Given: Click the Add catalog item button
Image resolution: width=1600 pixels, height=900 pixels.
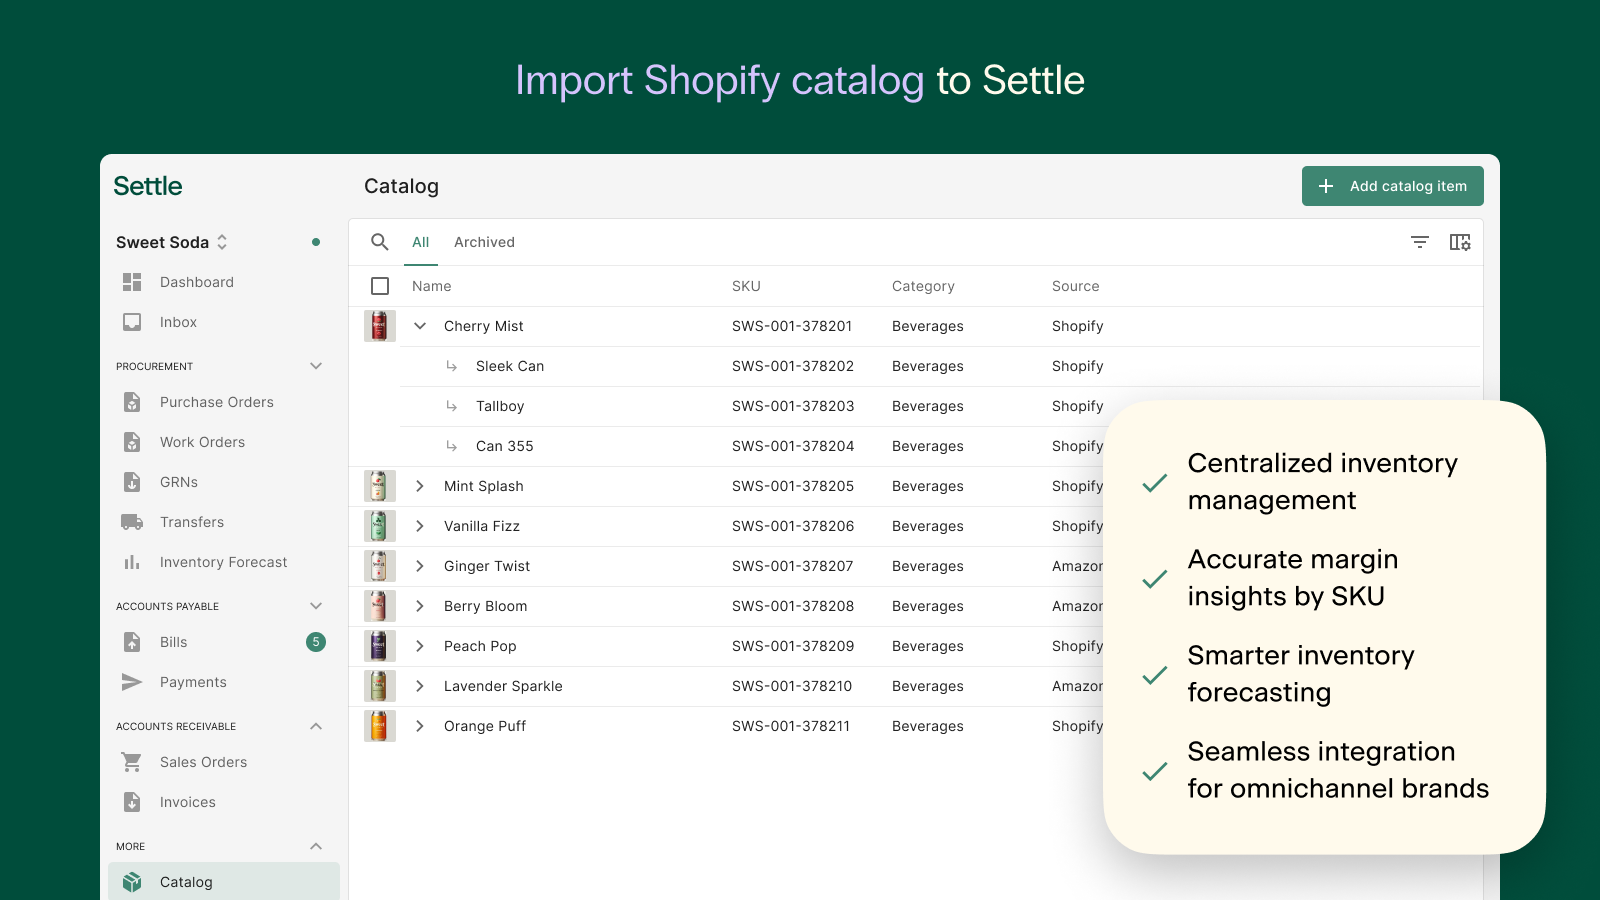Looking at the screenshot, I should click(x=1392, y=186).
